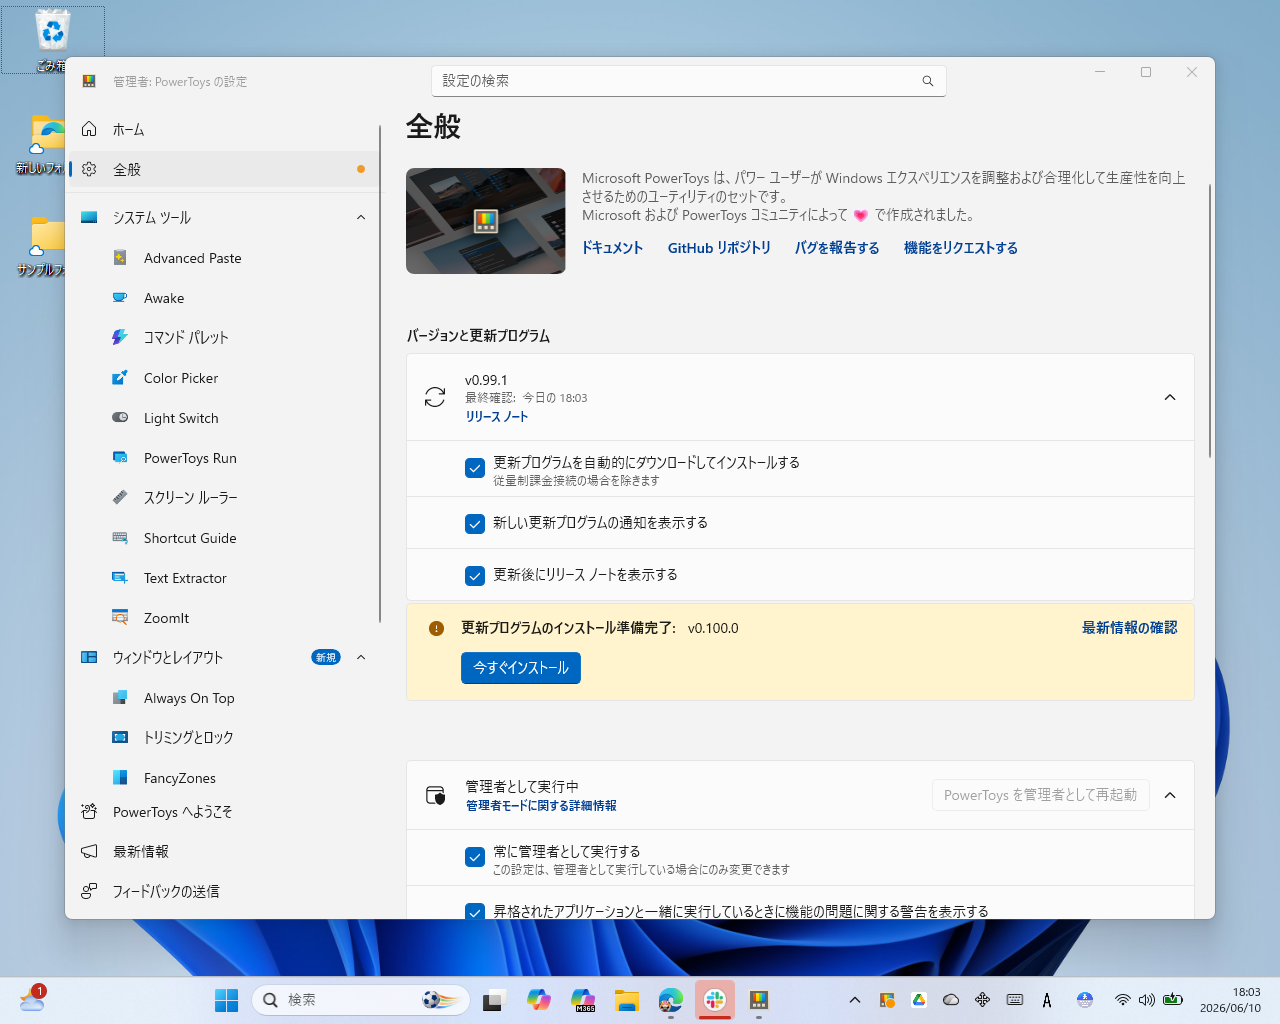The width and height of the screenshot is (1280, 1024).
Task: Open the Text Extractor icon
Action: [x=120, y=578]
